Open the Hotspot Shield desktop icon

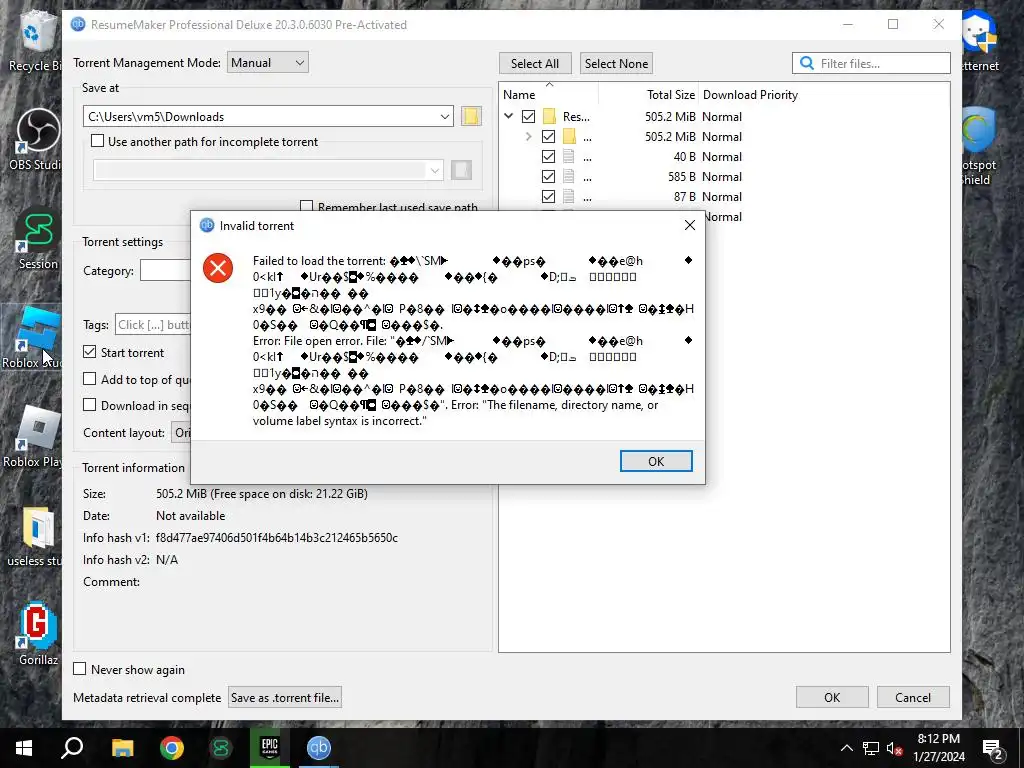tap(978, 146)
